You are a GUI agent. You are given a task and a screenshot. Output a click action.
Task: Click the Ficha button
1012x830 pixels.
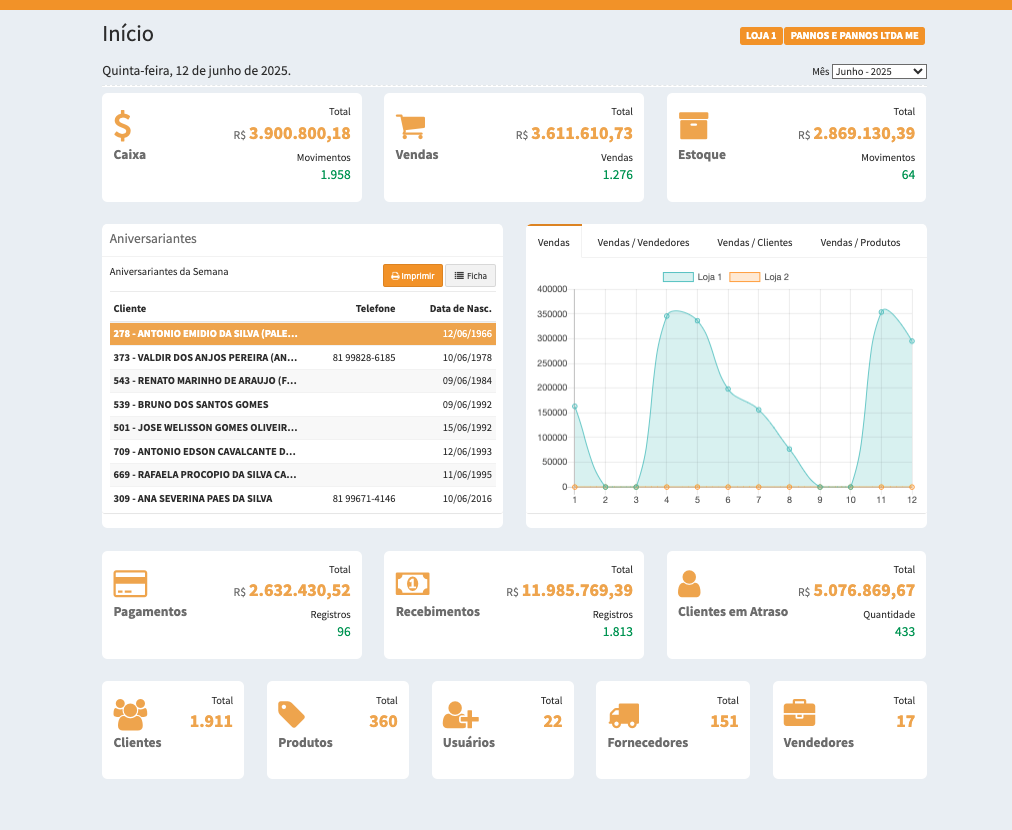pyautogui.click(x=470, y=276)
